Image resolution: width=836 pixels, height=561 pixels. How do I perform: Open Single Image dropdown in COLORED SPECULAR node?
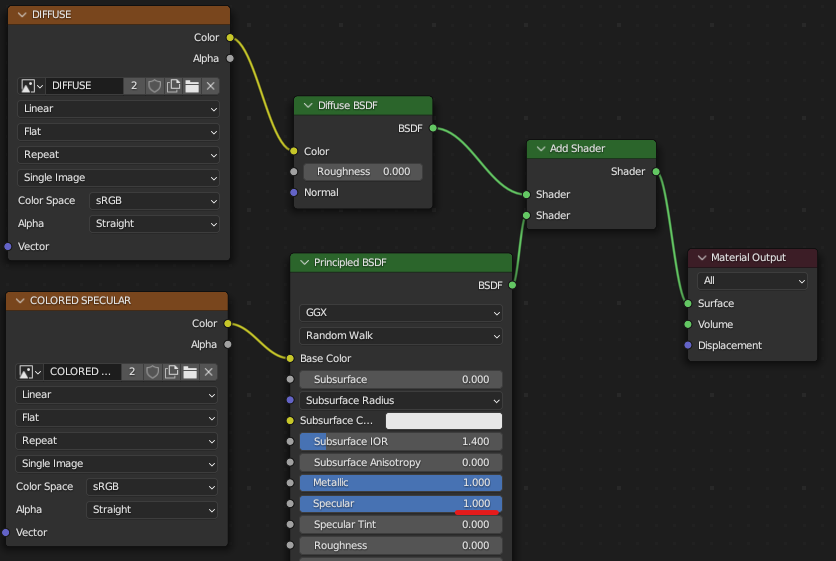coord(116,463)
